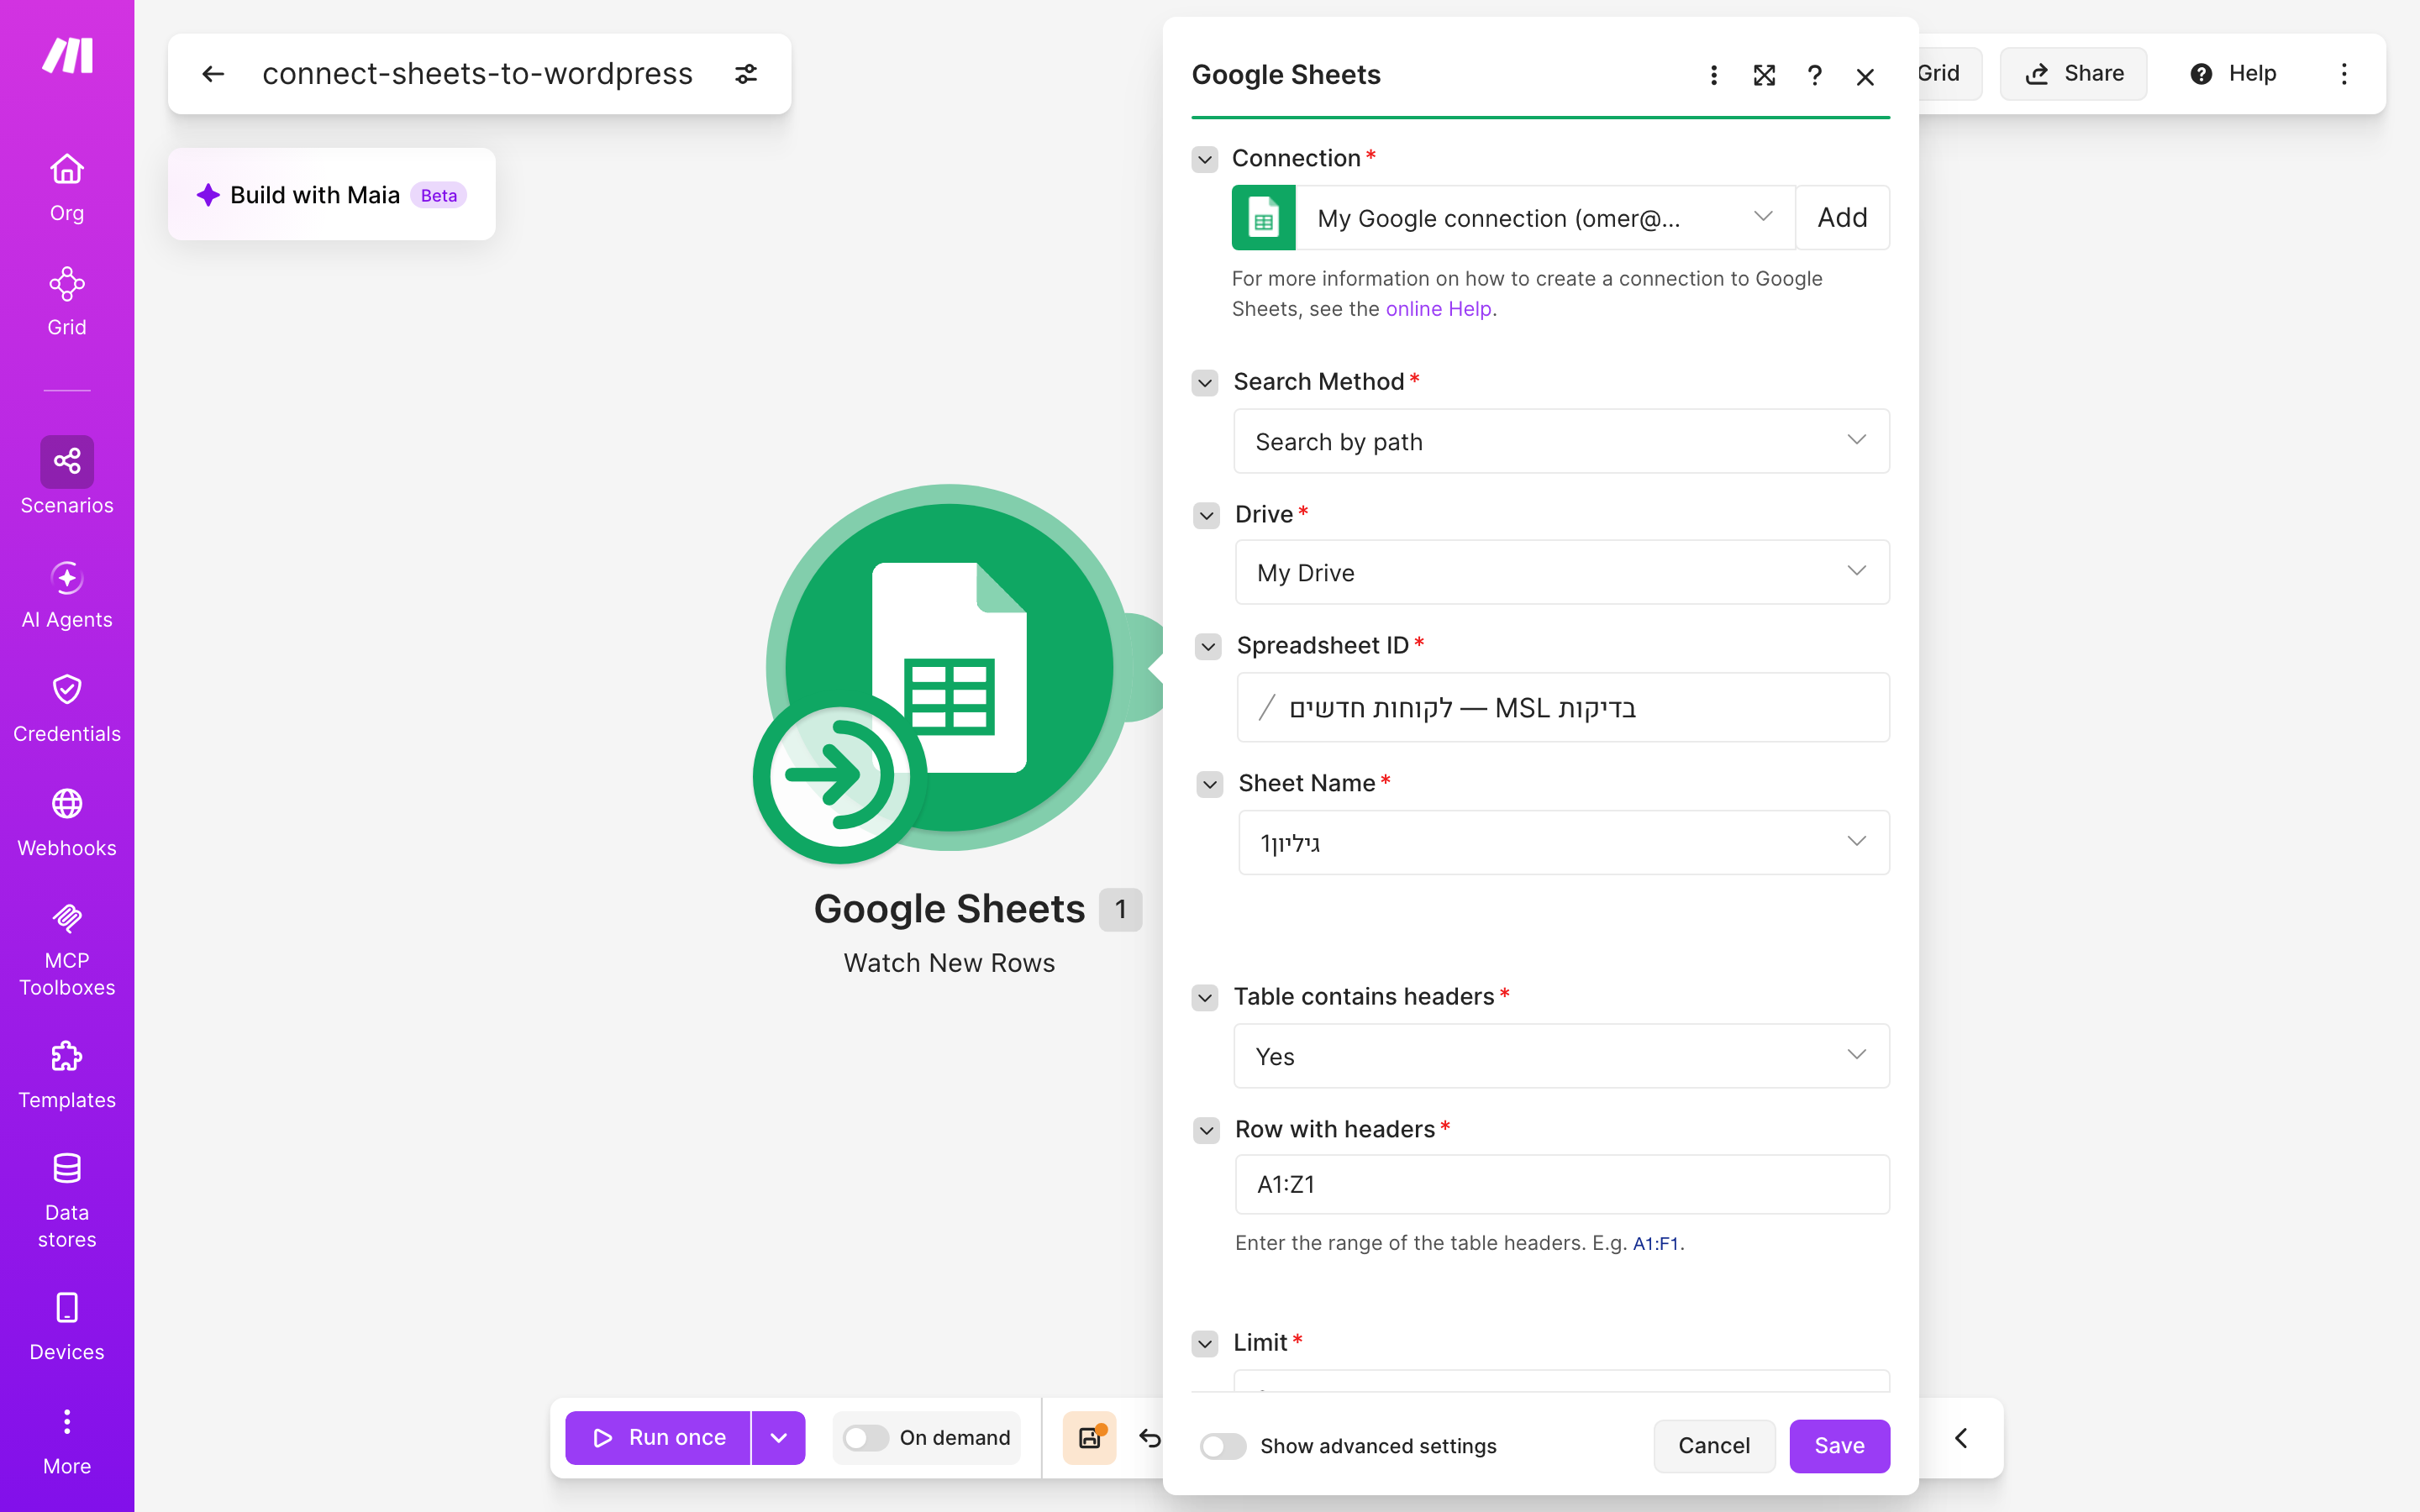This screenshot has width=2420, height=1512.
Task: Open the Sheet Name dropdown
Action: coord(1564,843)
